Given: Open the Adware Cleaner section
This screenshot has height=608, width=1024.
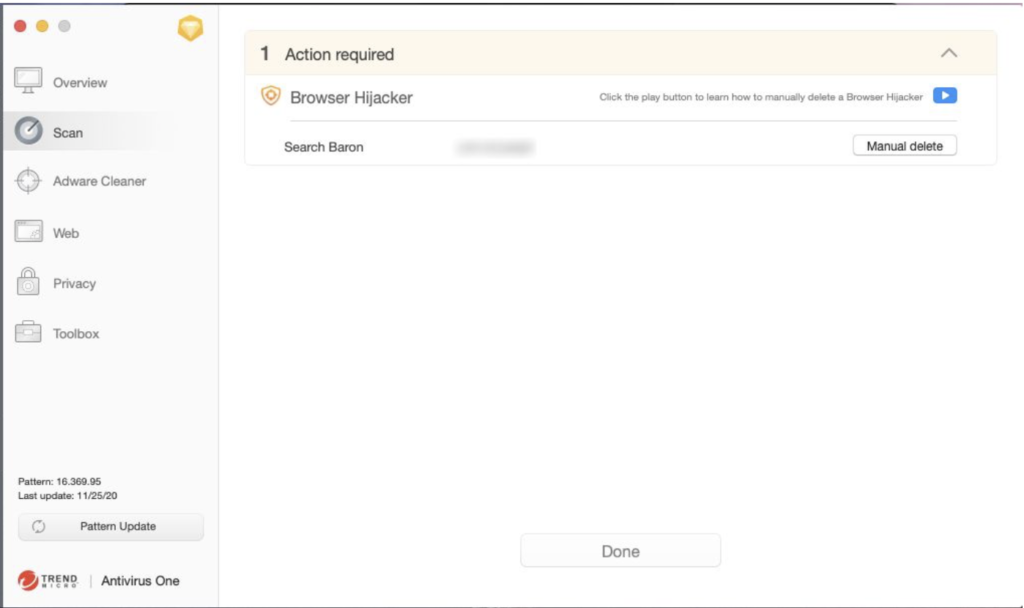Looking at the screenshot, I should pyautogui.click(x=99, y=181).
